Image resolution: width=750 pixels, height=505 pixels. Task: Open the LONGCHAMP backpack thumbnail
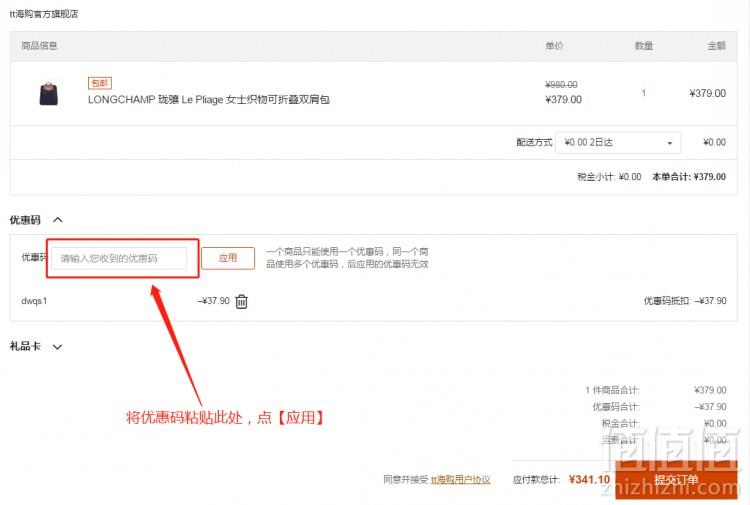coord(49,94)
